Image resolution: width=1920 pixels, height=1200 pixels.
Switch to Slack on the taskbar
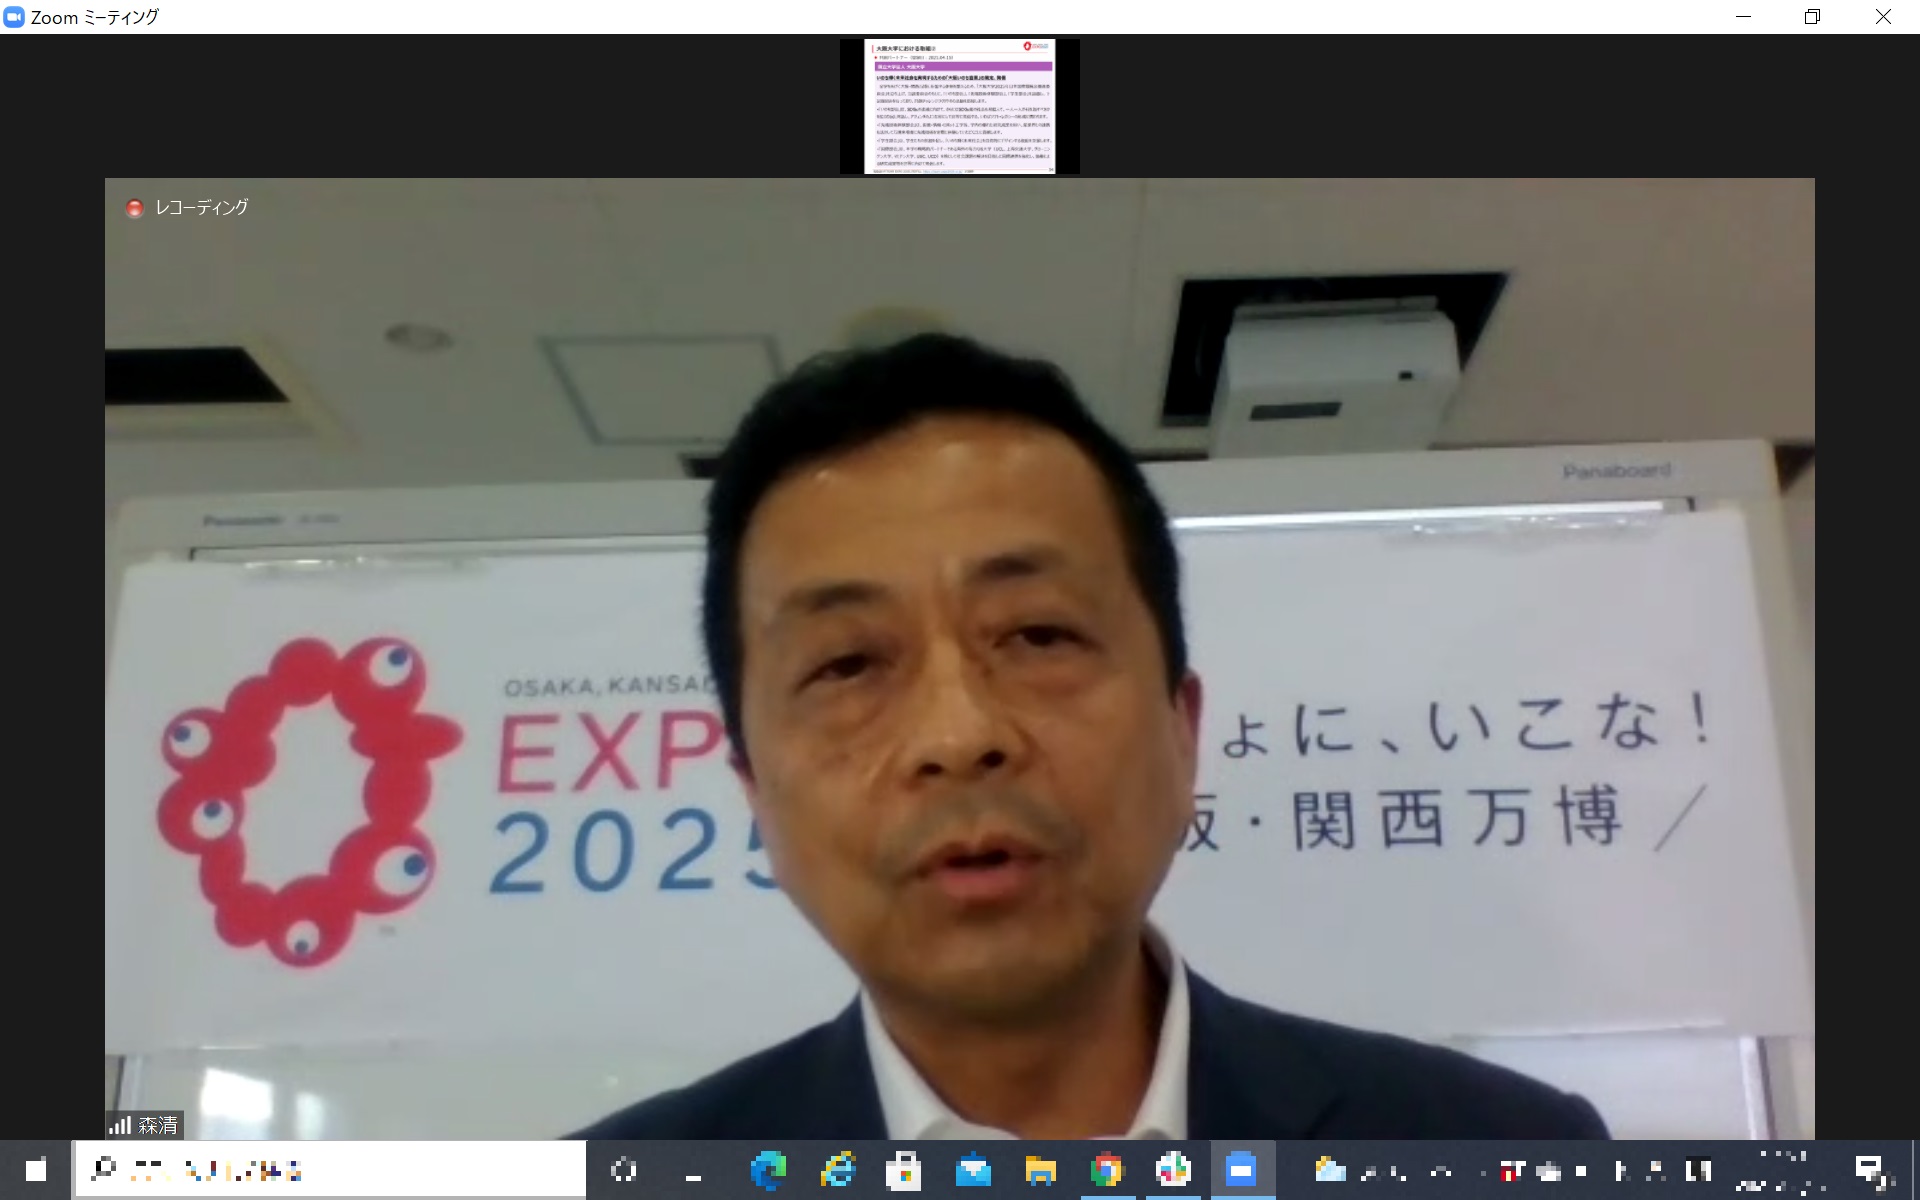pyautogui.click(x=1173, y=1169)
